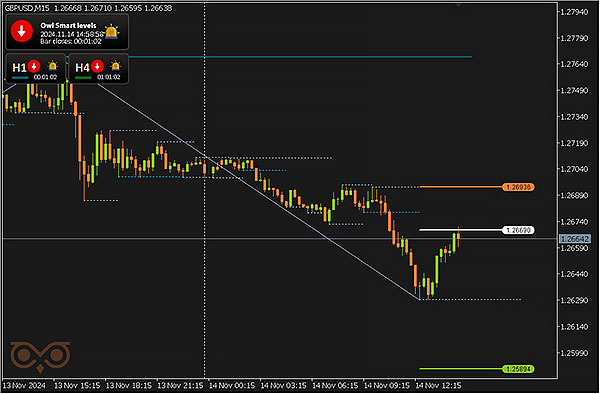Click the red down-arrow Owl Smart levels icon
The height and width of the screenshot is (394, 600).
(x=22, y=31)
